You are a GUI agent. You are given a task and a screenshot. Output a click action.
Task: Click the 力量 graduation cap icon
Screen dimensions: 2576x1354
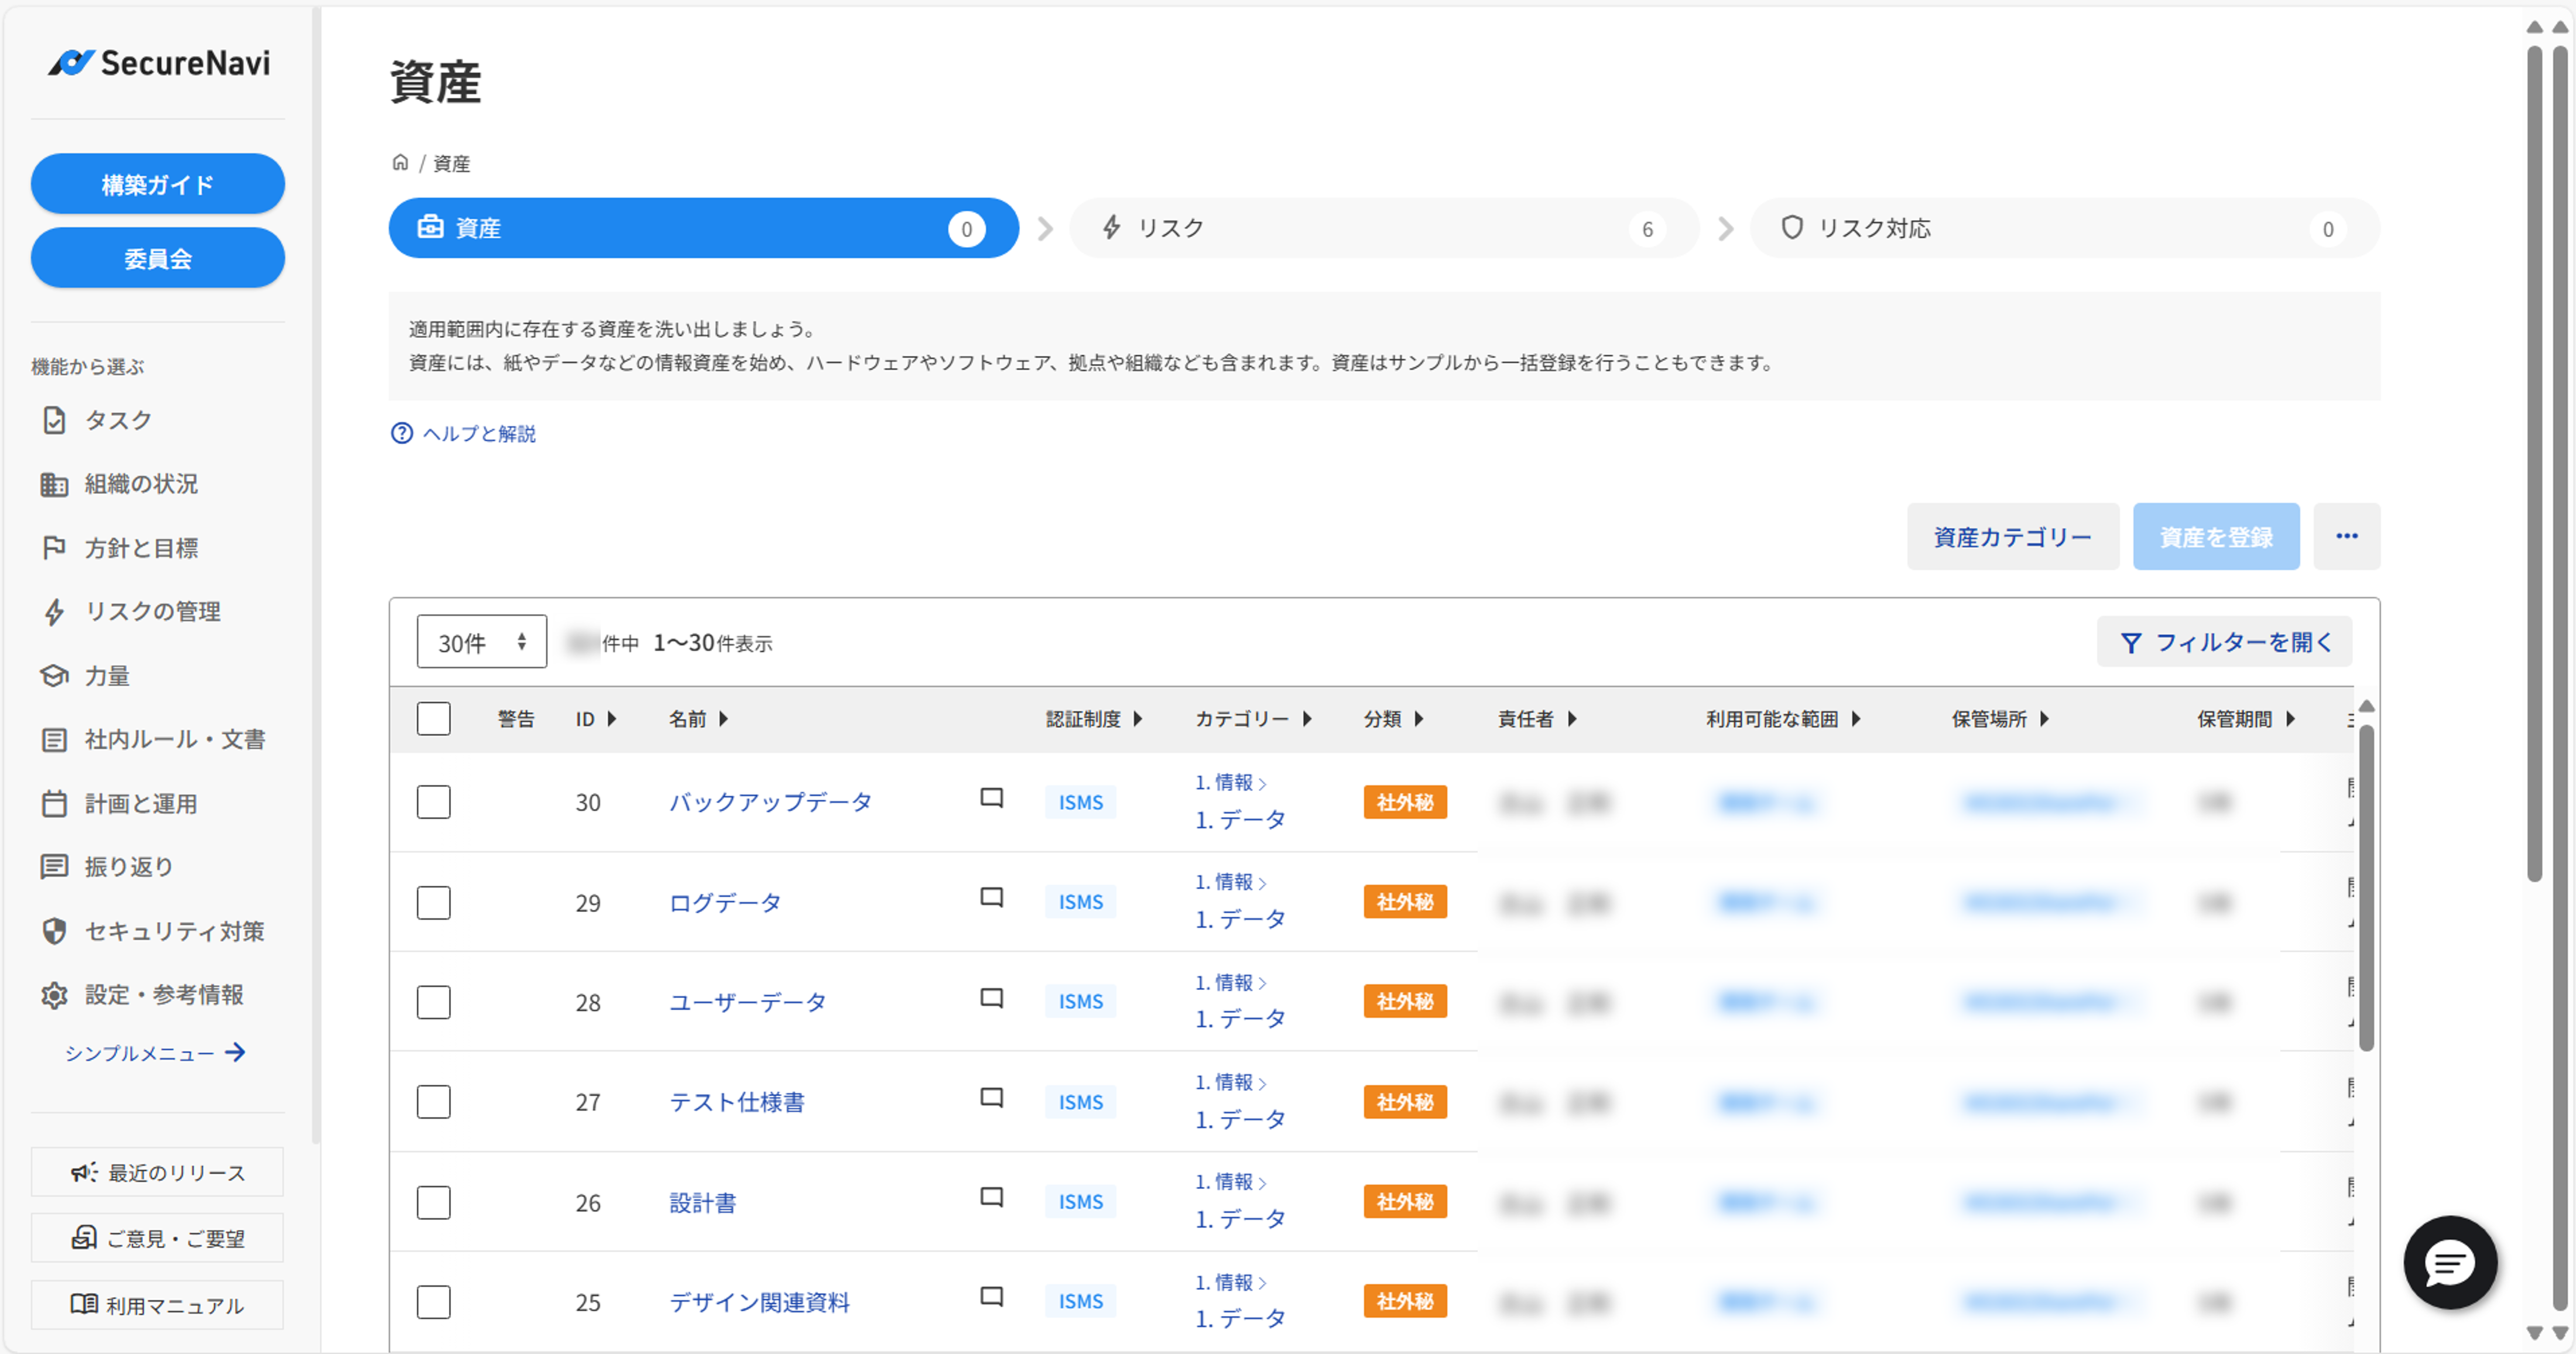(54, 676)
